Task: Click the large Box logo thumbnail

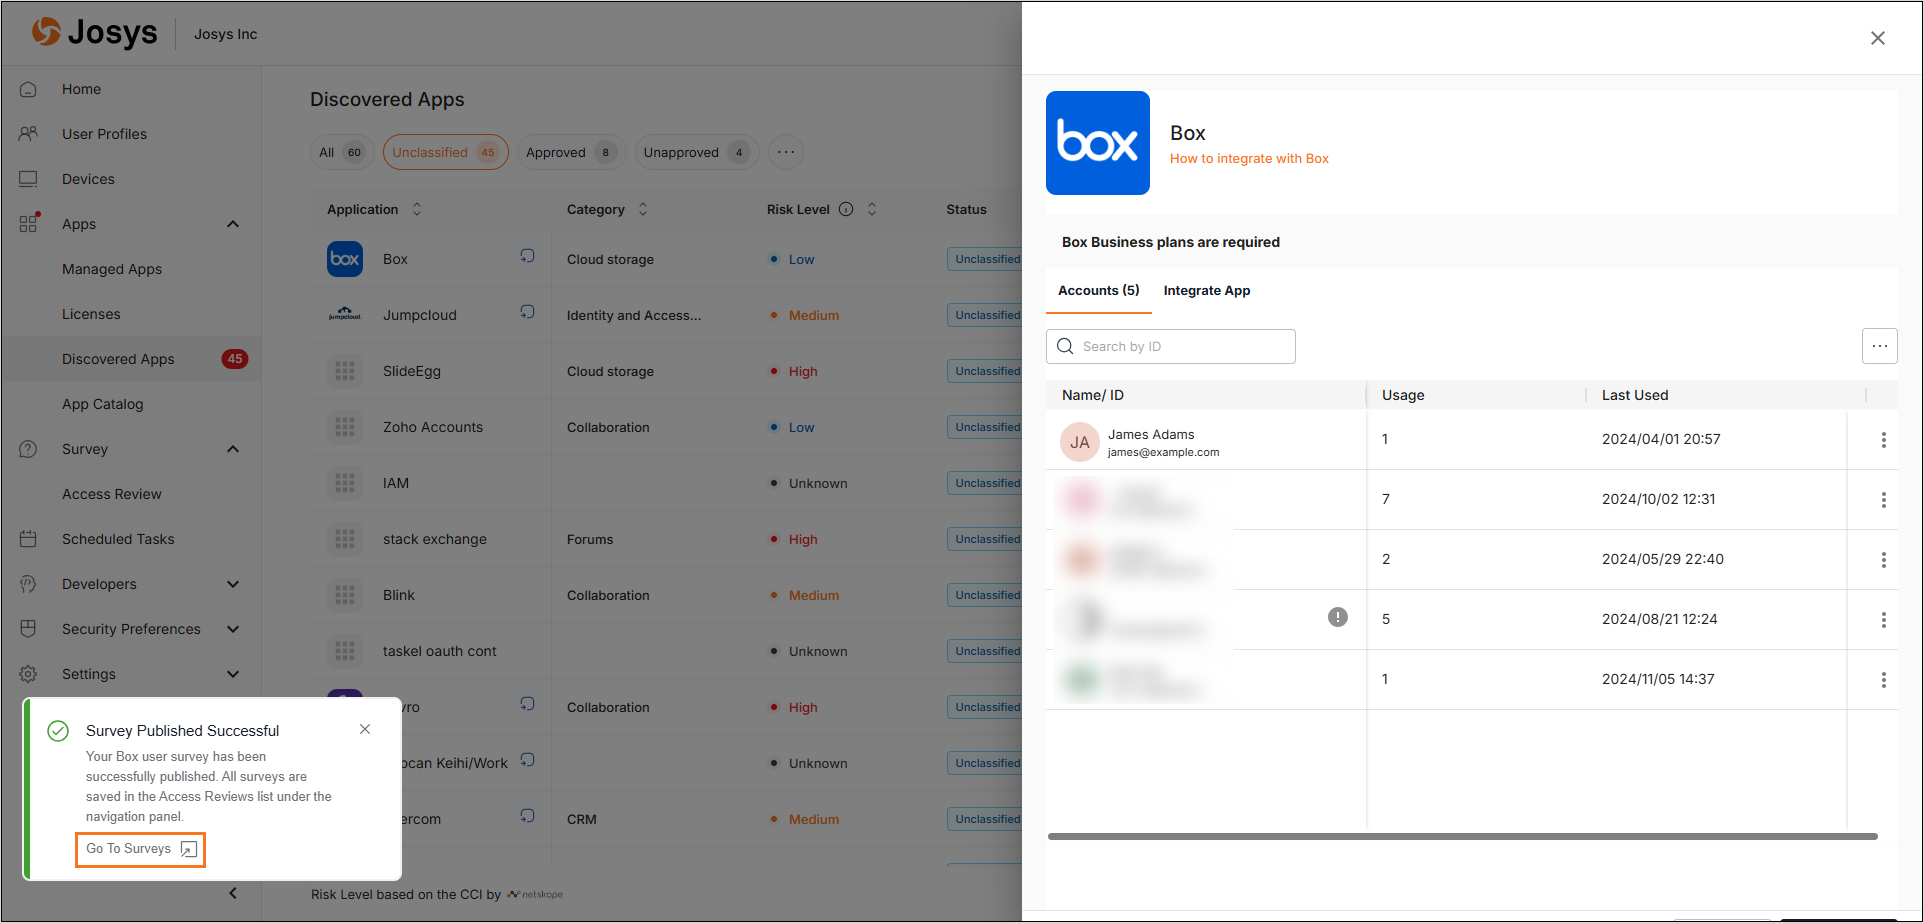Action: 1098,143
